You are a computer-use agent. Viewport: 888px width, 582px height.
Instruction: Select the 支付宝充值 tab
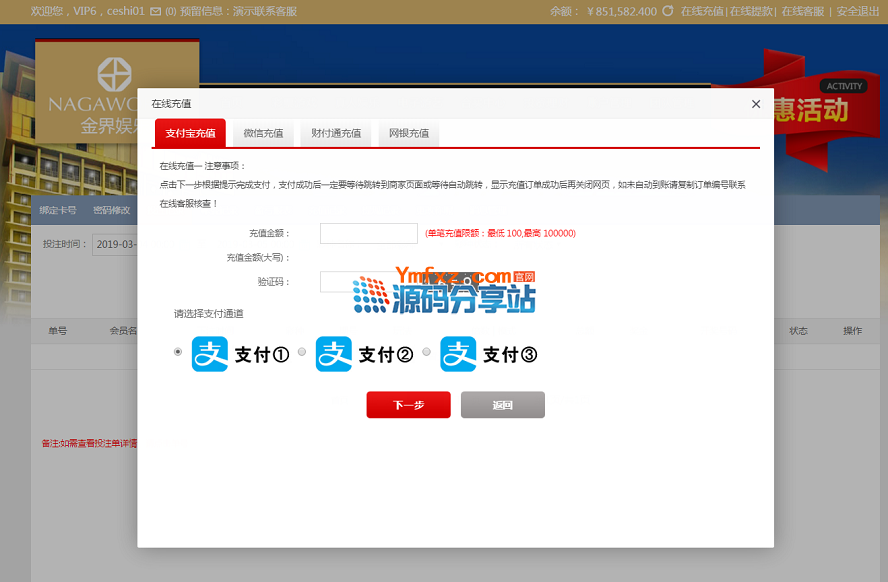(190, 133)
